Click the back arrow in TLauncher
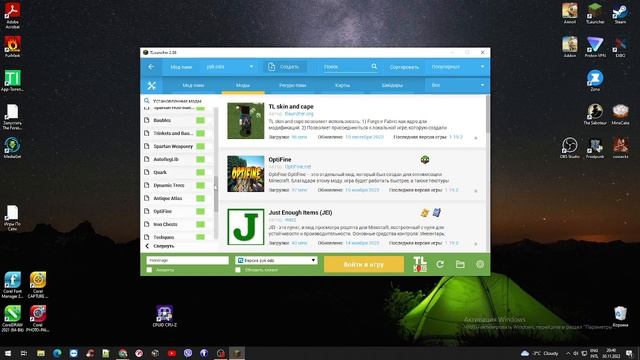This screenshot has width=640, height=360. click(x=151, y=67)
